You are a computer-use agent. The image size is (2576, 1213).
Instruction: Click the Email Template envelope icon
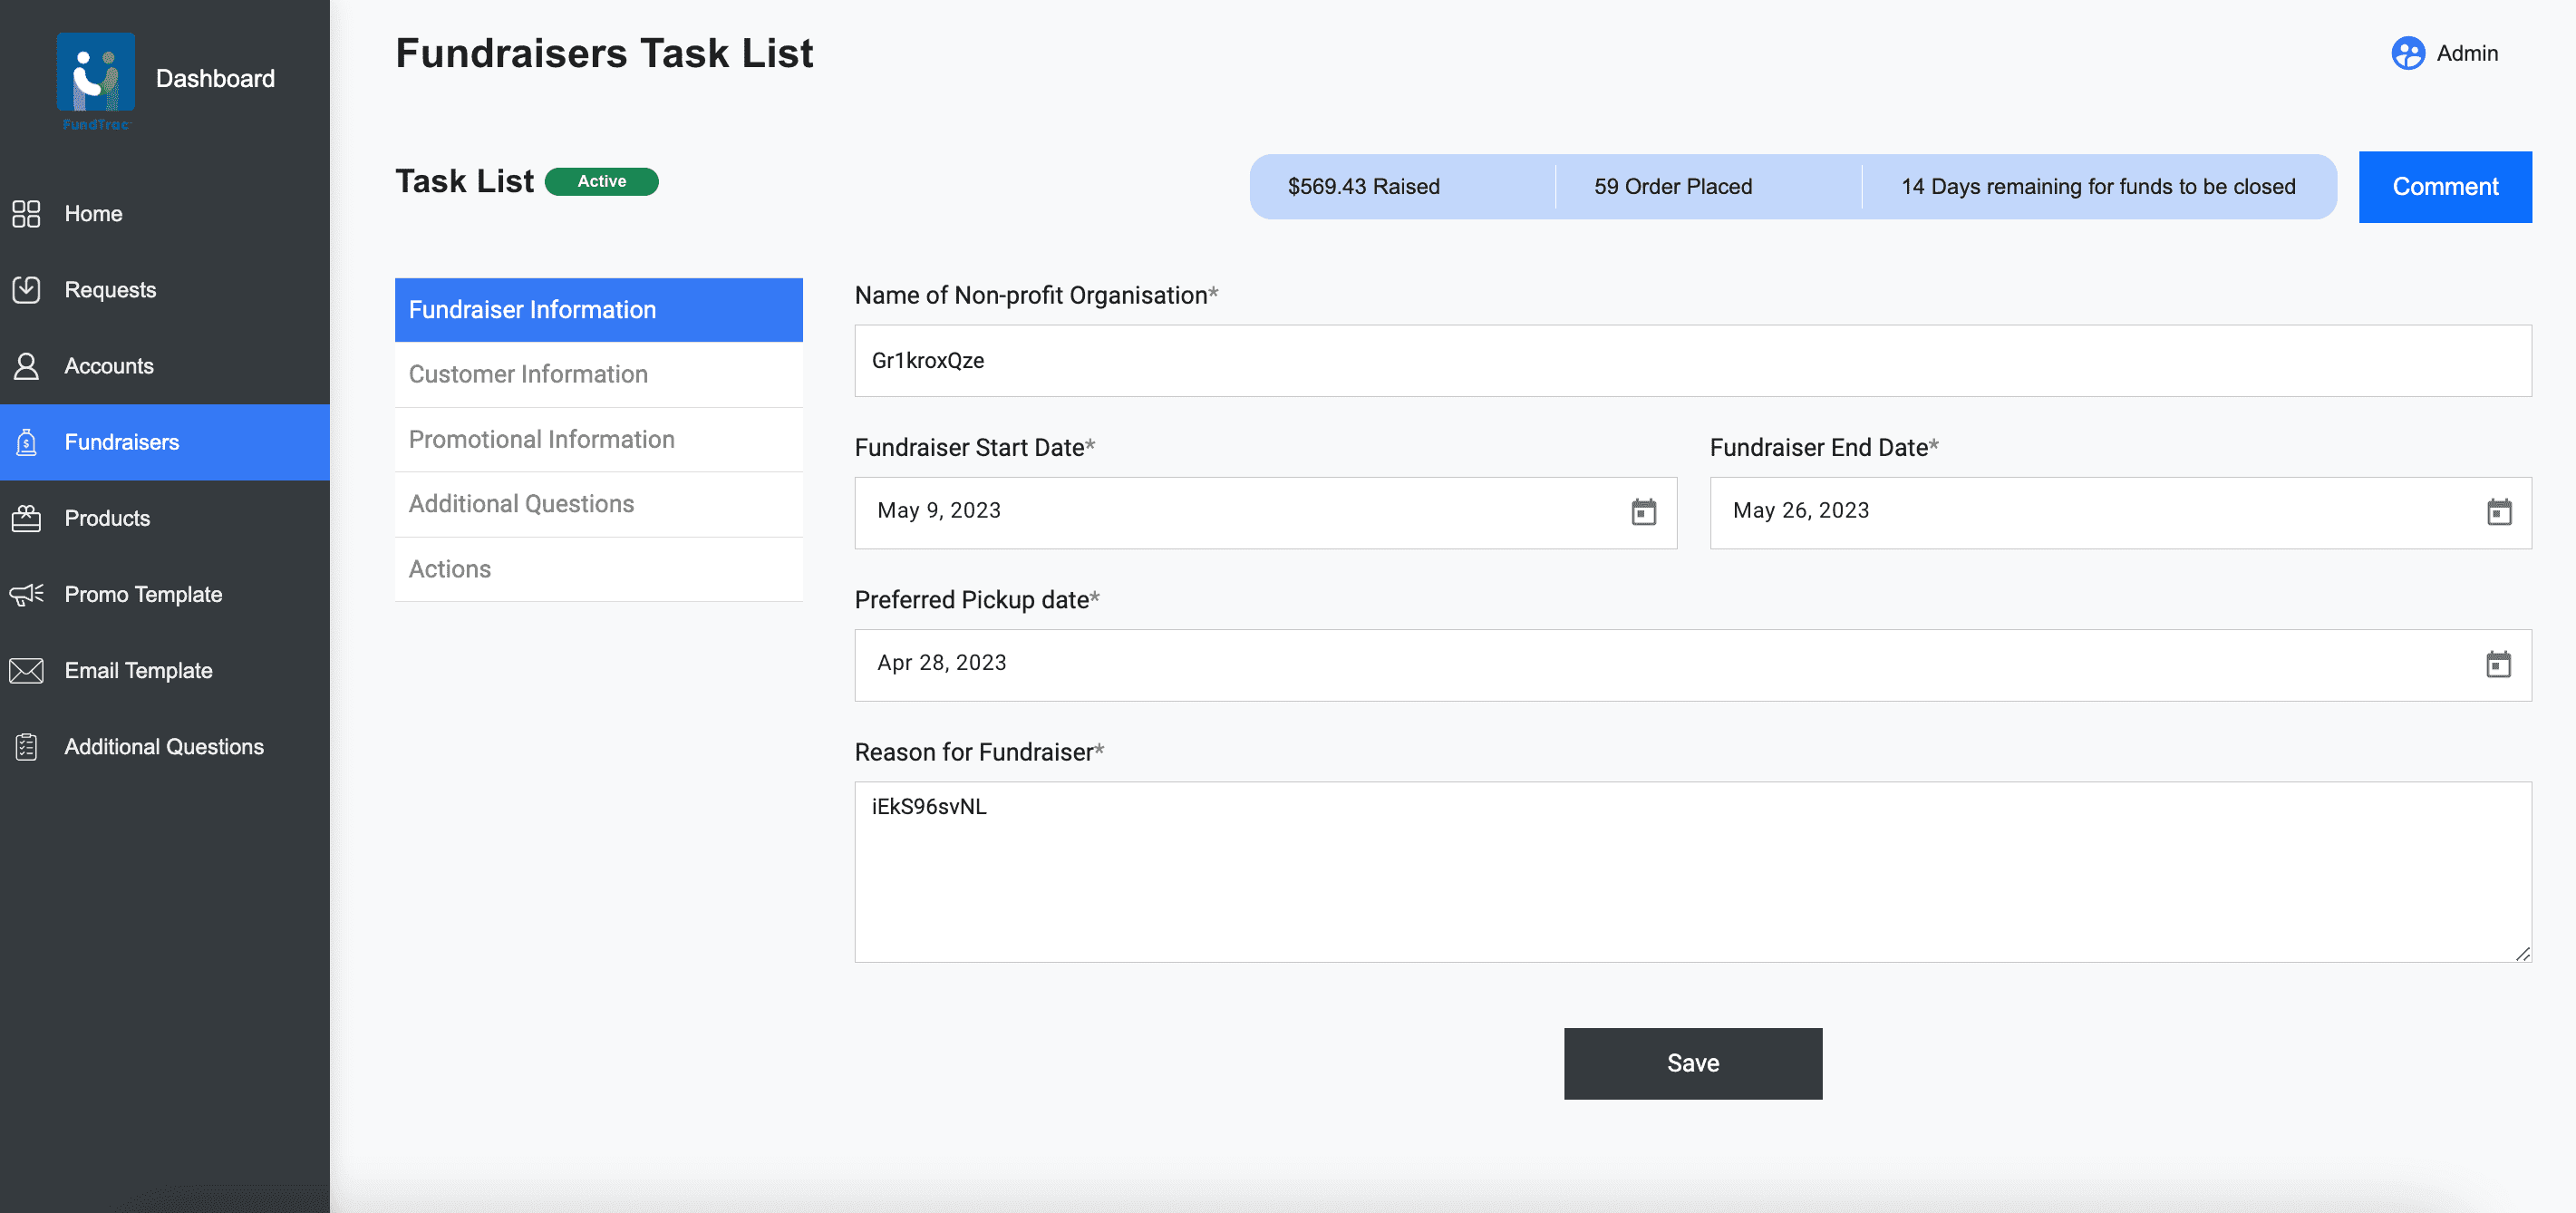(x=26, y=670)
